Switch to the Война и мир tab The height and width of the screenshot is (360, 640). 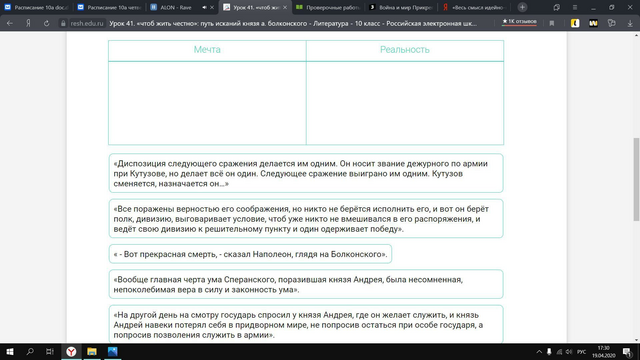tap(401, 7)
